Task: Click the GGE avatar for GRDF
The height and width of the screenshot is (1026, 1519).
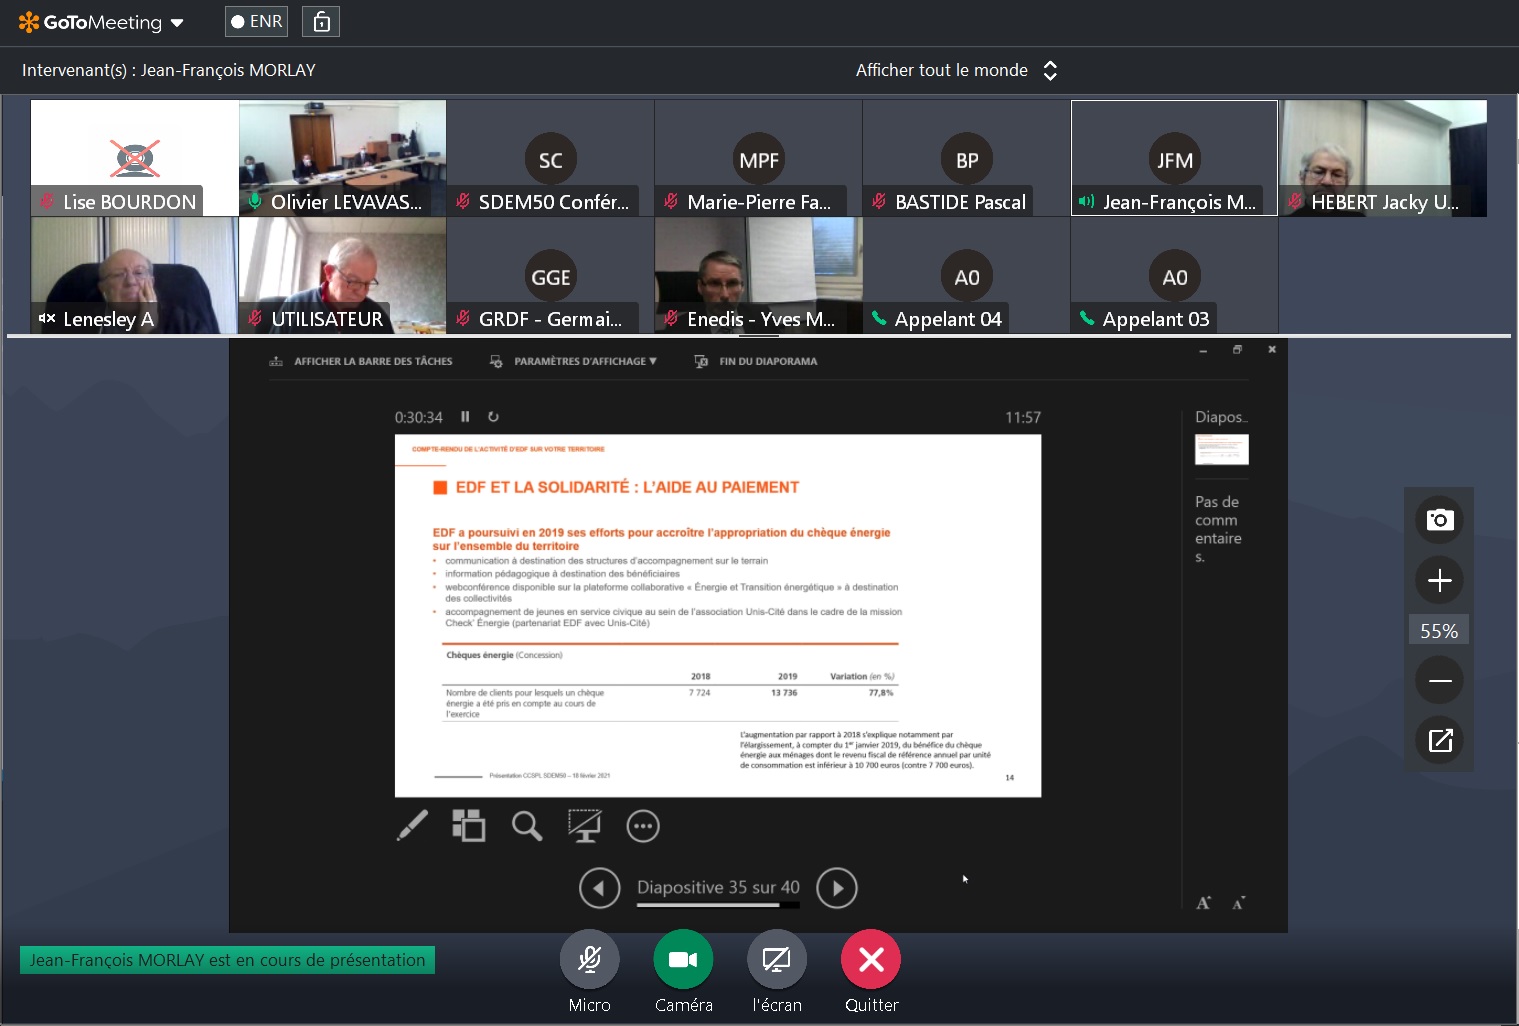Action: coord(551,277)
